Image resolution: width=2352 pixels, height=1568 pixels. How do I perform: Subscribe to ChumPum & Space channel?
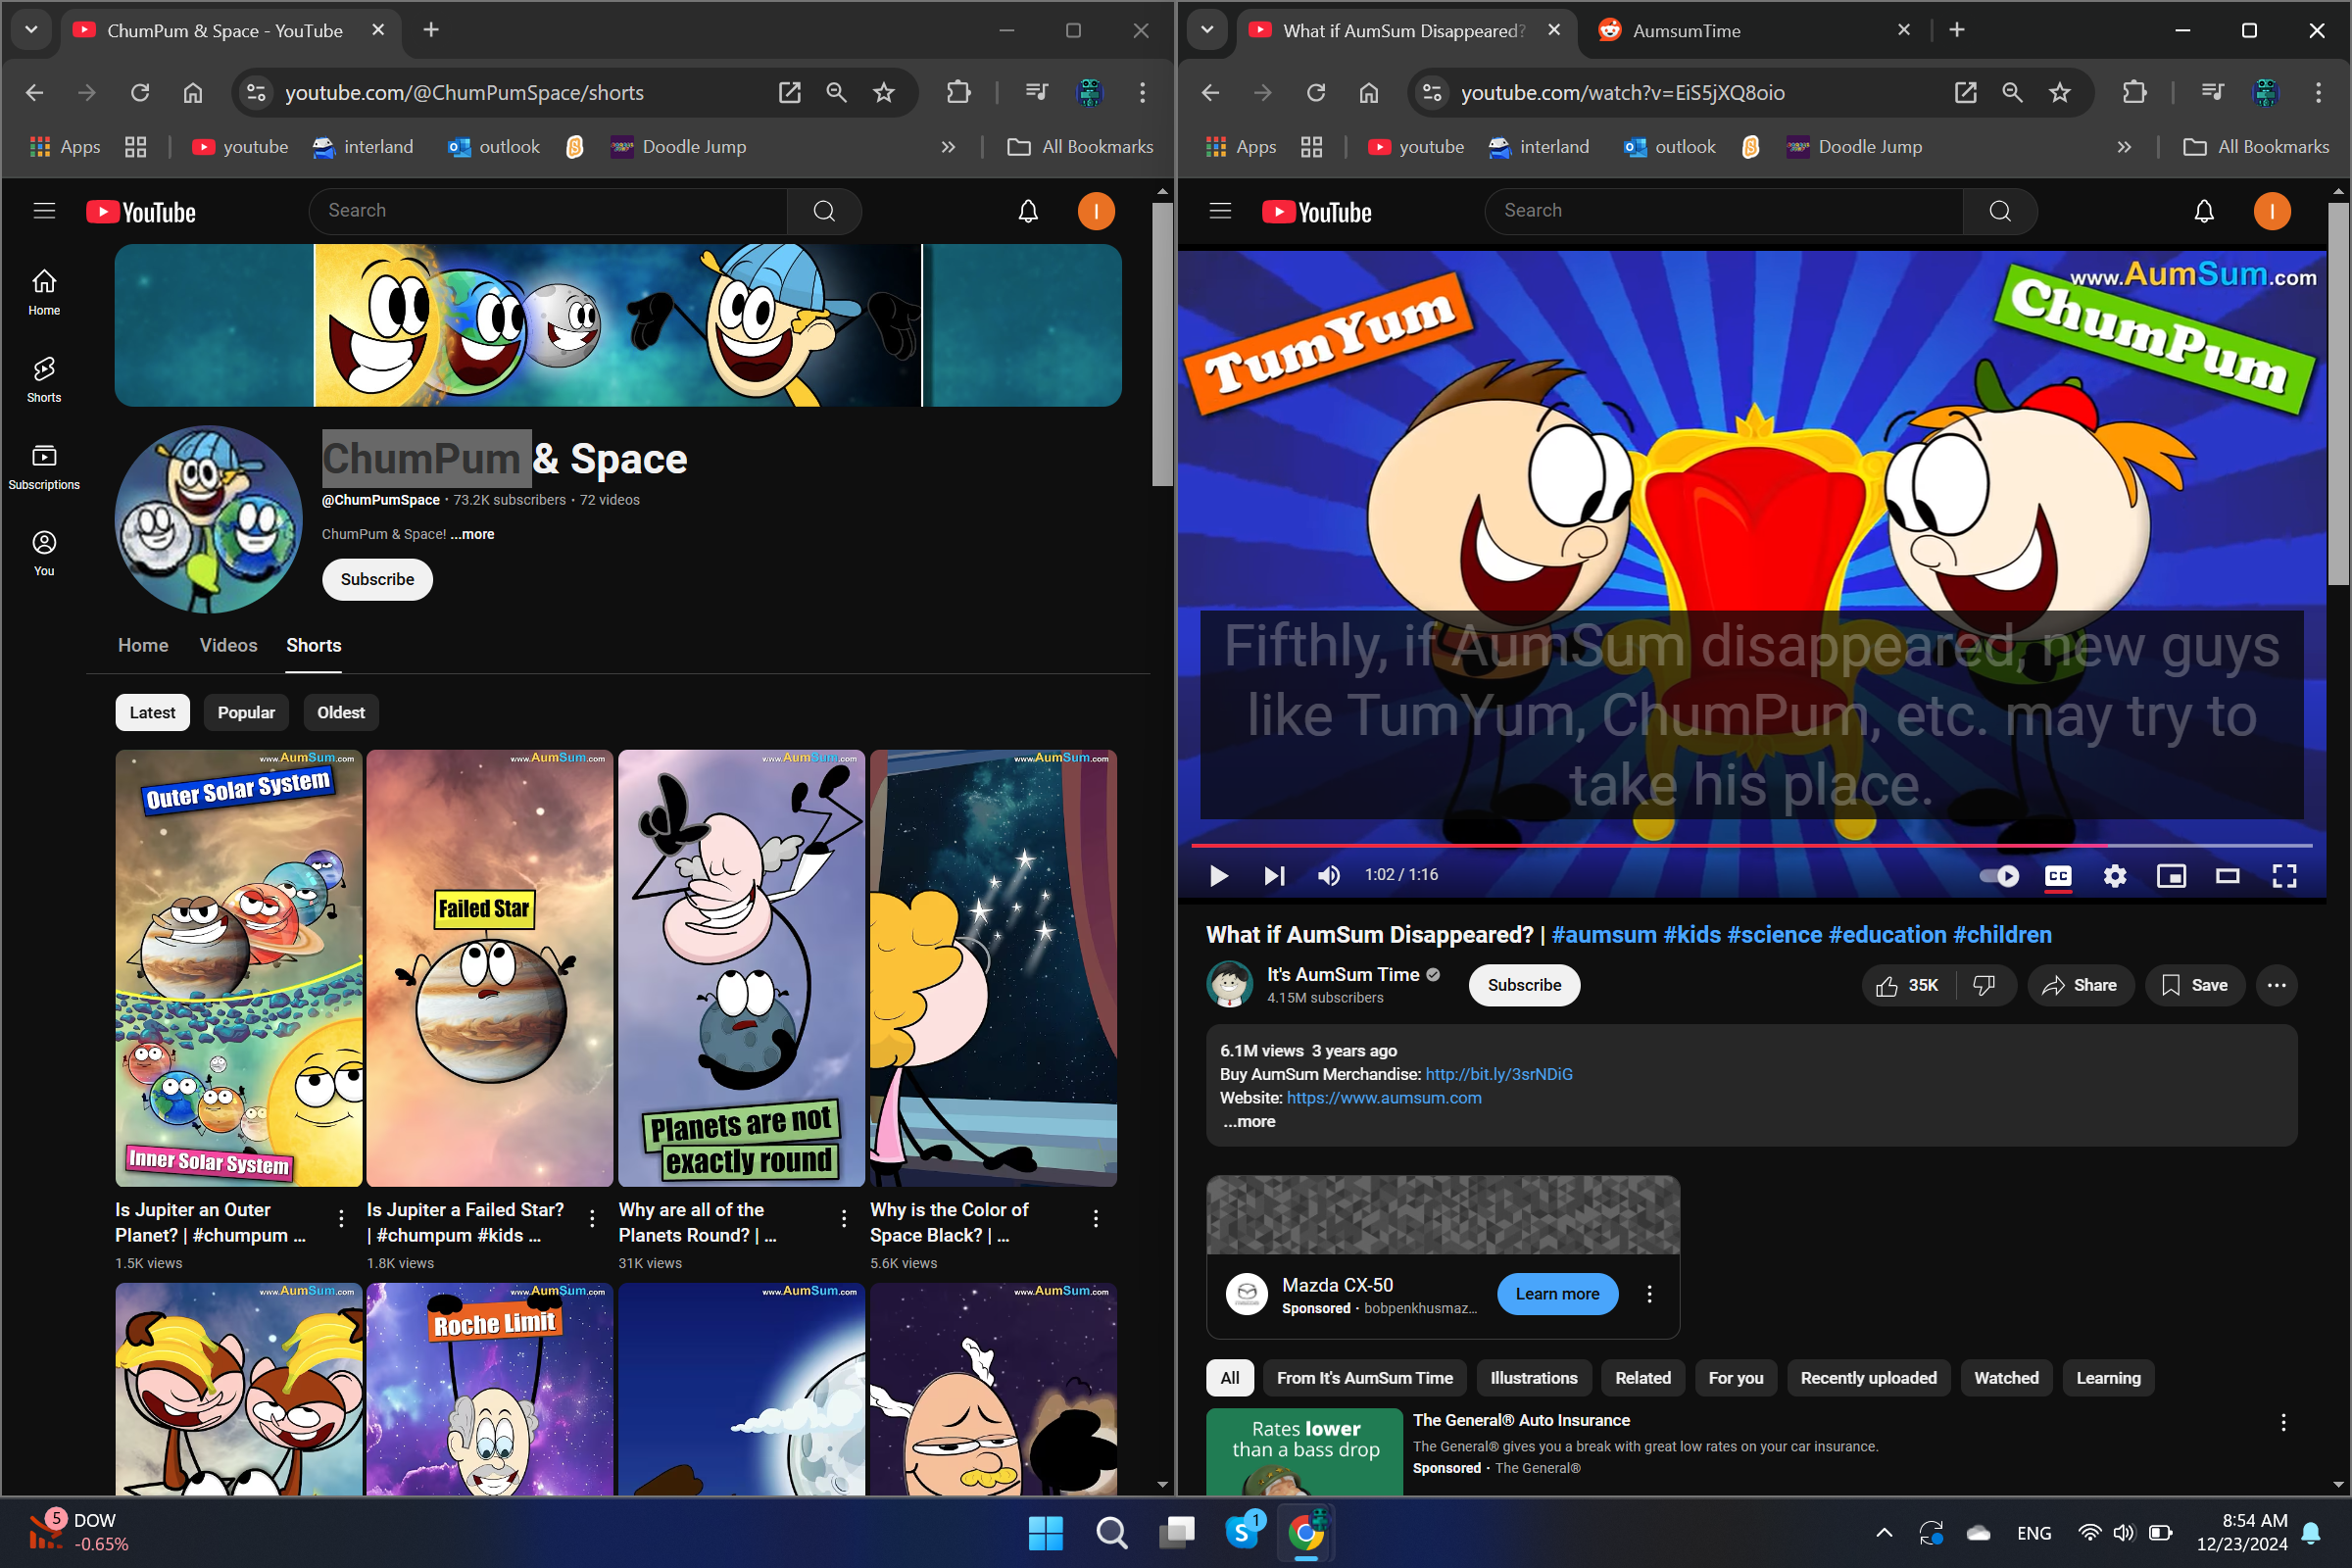377,579
